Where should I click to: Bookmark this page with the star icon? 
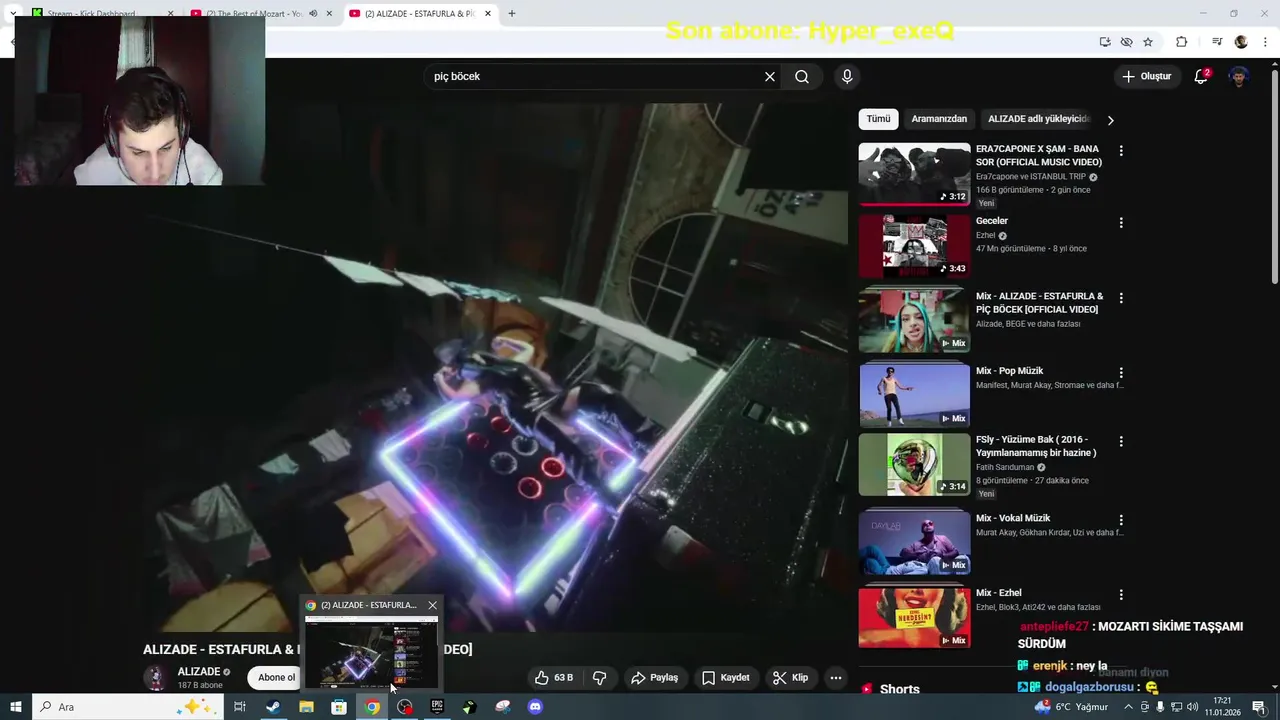coord(1148,42)
